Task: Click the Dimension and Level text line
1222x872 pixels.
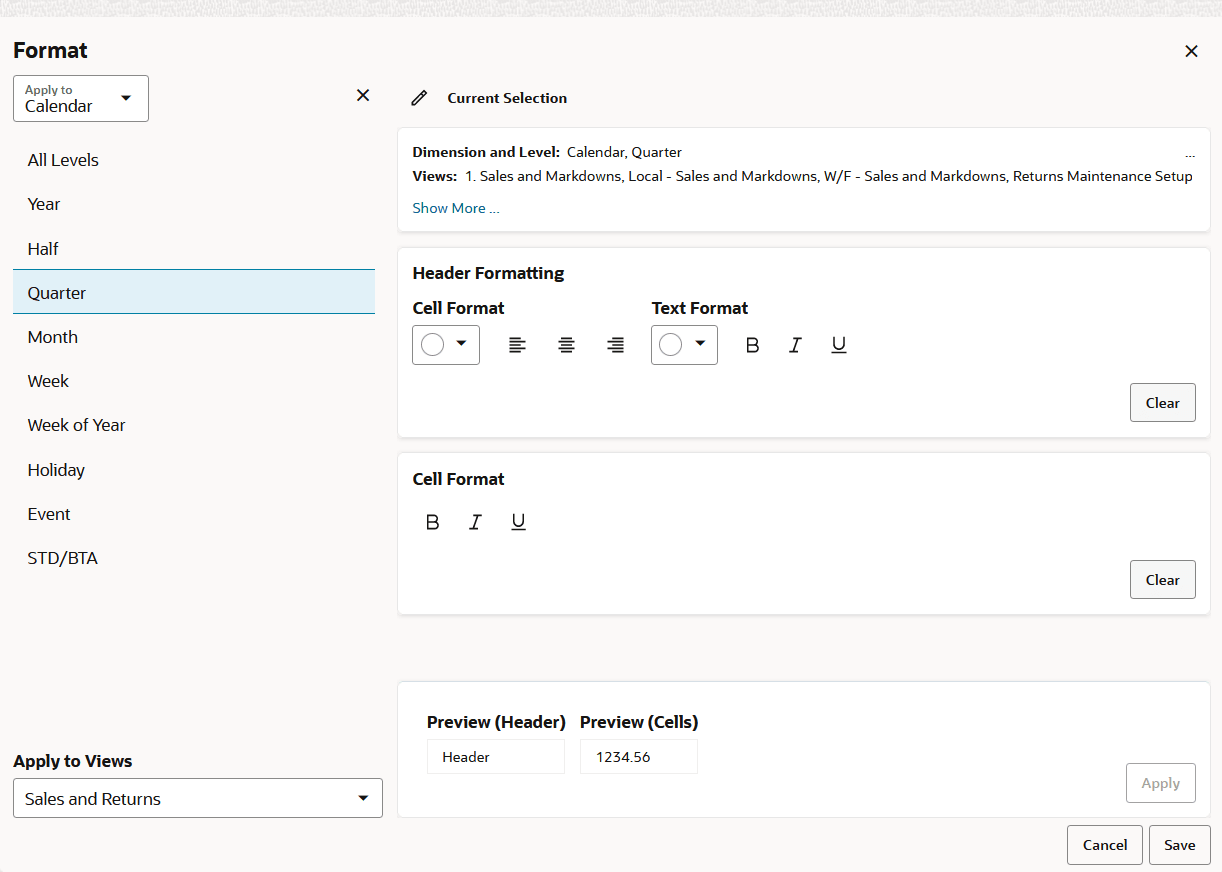Action: tap(547, 153)
